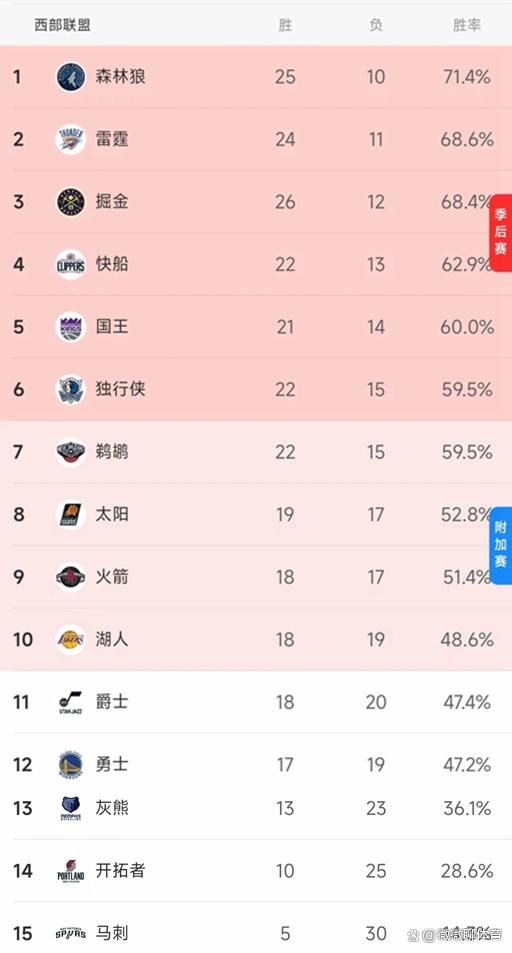This screenshot has height=953, width=512.
Task: Tap the Suns team logo
Action: click(71, 515)
